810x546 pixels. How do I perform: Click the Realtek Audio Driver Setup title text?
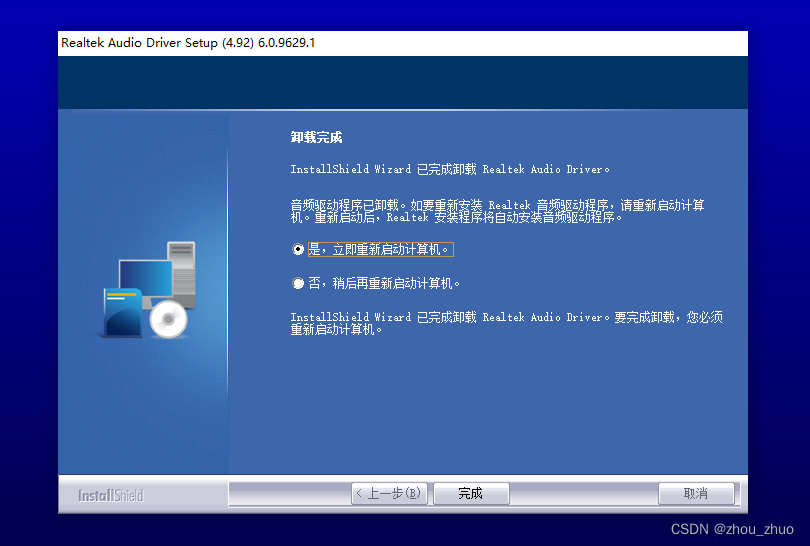(188, 42)
